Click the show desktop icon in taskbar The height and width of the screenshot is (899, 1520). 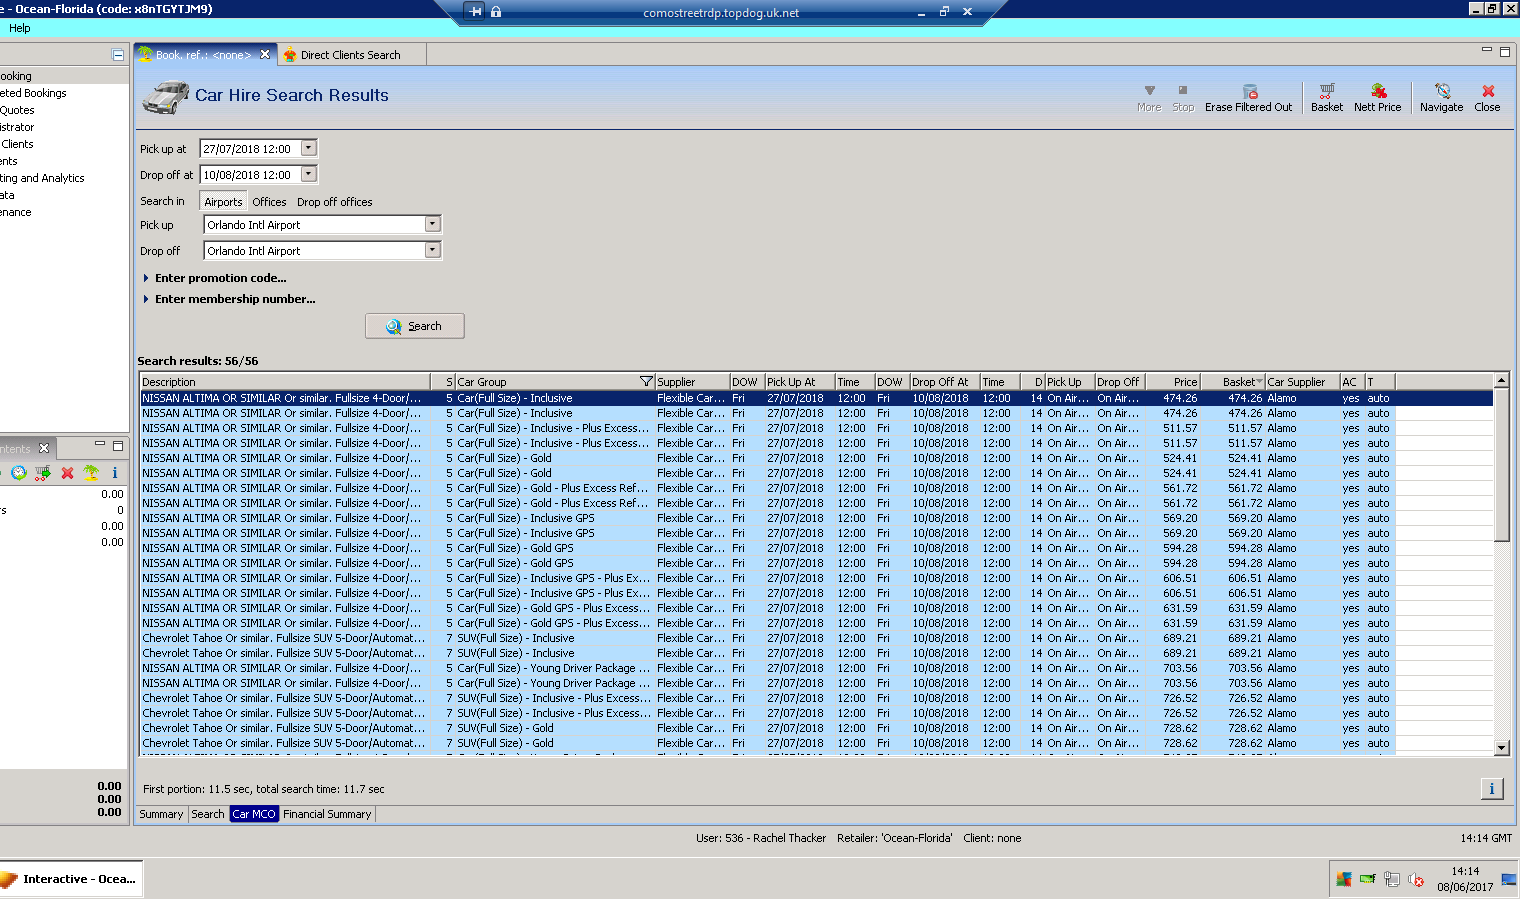tap(1509, 879)
